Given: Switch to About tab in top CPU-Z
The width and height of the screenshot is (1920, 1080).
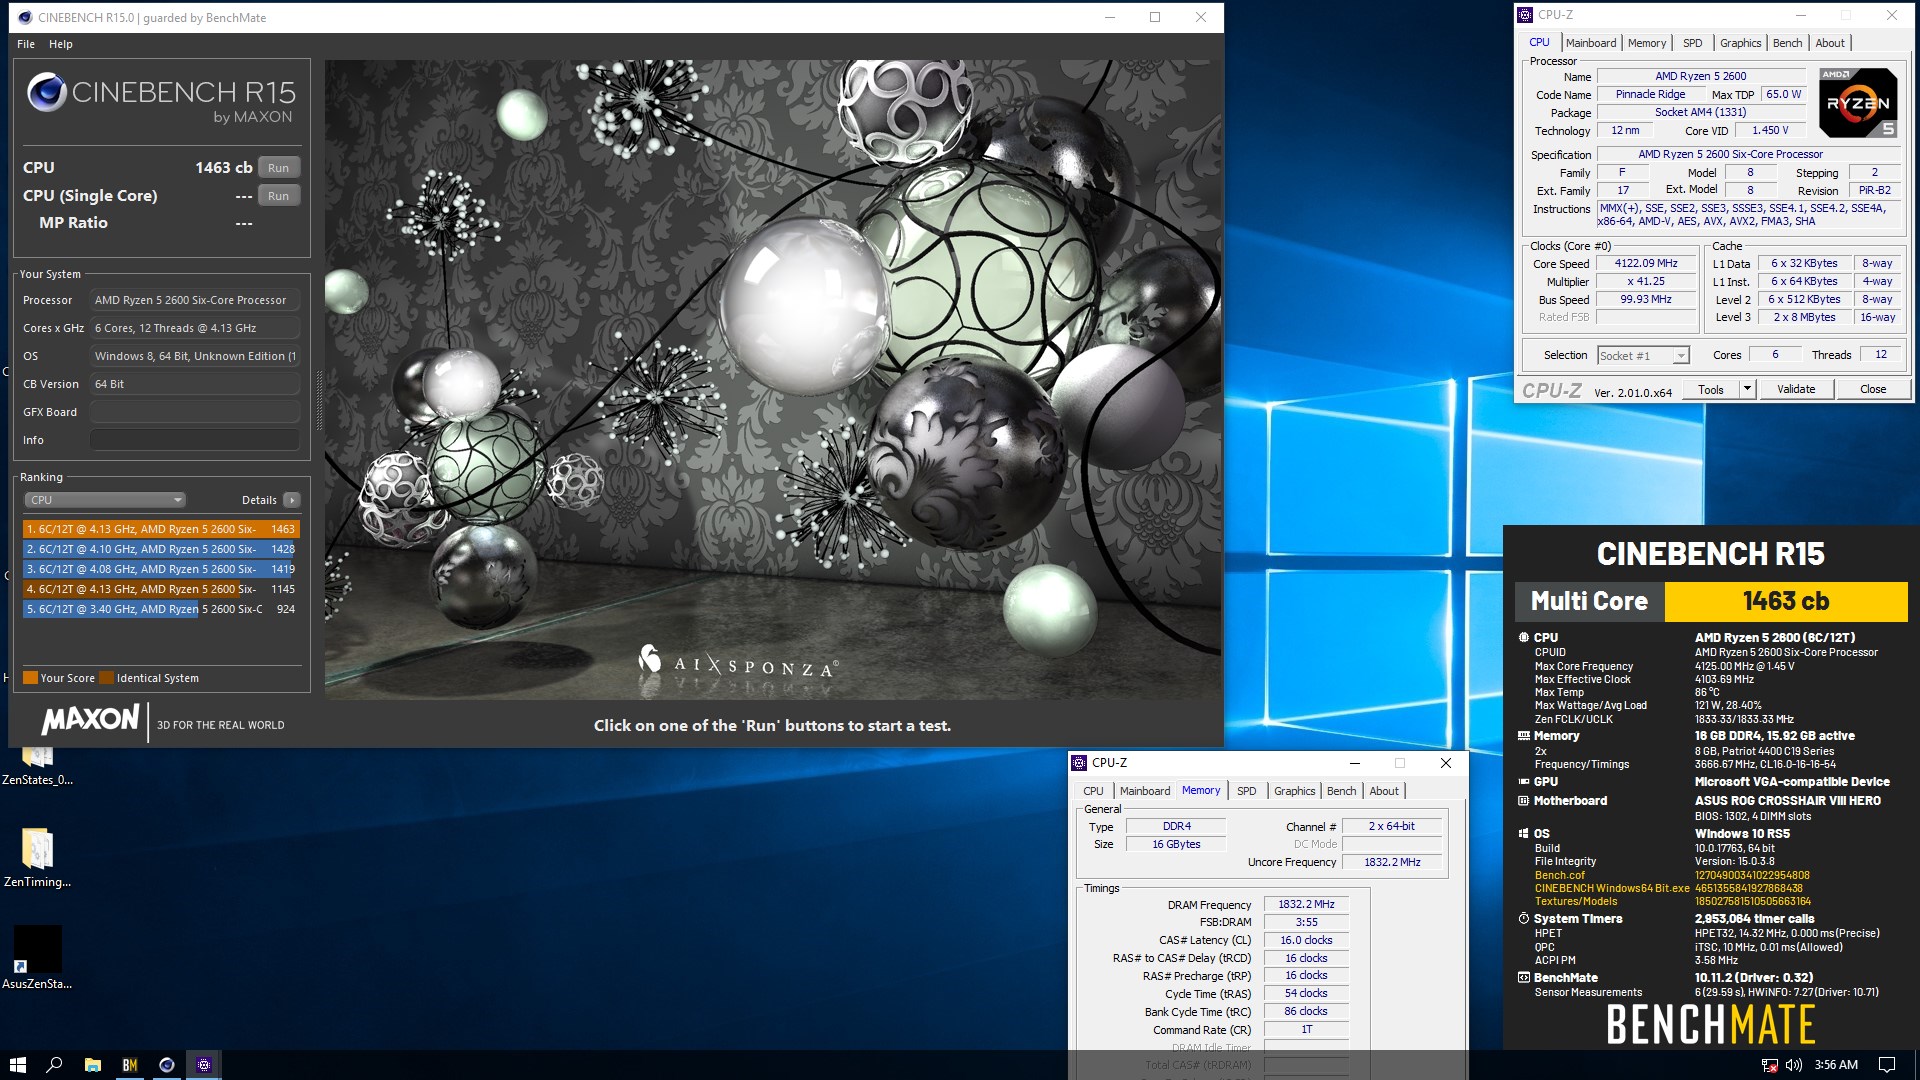Looking at the screenshot, I should coord(1830,43).
